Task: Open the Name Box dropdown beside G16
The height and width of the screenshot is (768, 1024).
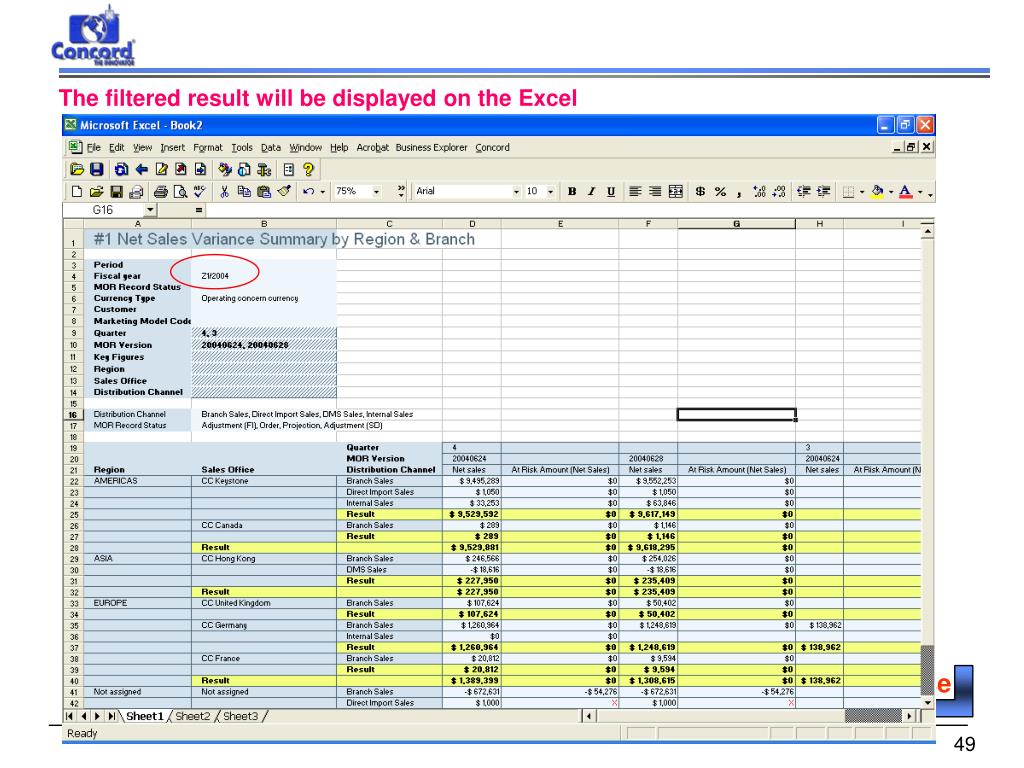Action: click(x=151, y=210)
